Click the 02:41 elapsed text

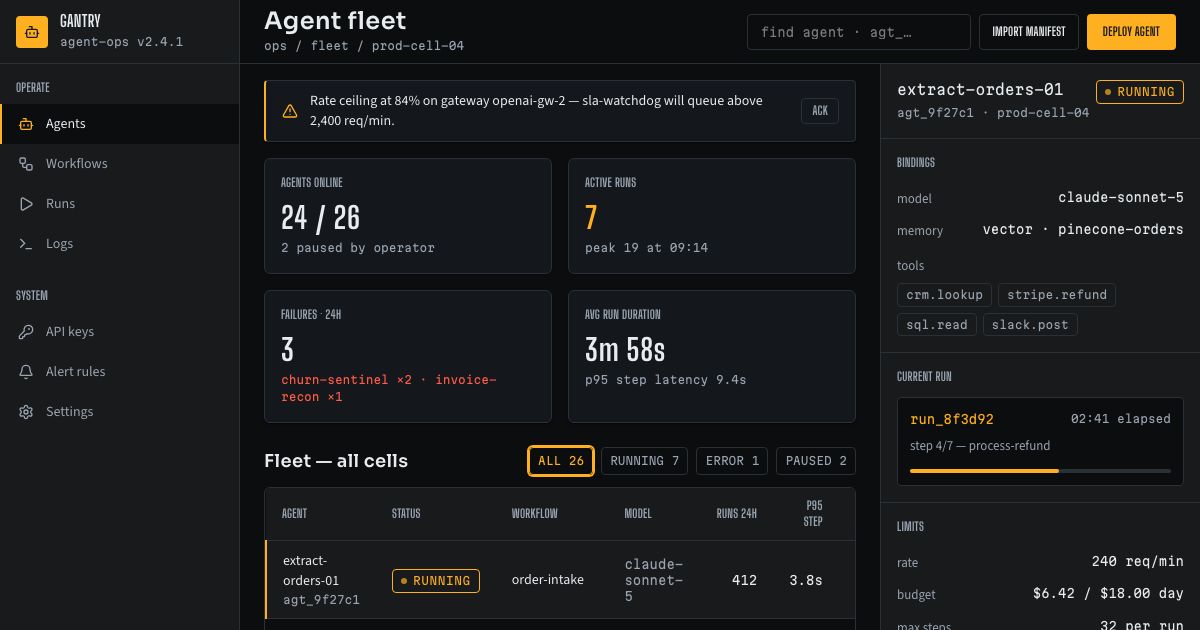click(1121, 419)
